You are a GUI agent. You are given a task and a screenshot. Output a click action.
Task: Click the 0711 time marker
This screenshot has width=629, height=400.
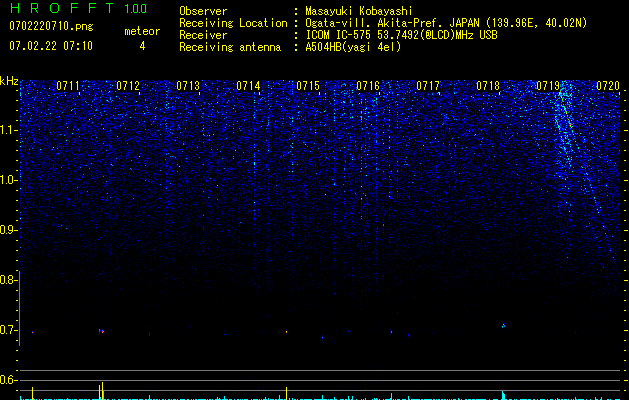[x=67, y=86]
